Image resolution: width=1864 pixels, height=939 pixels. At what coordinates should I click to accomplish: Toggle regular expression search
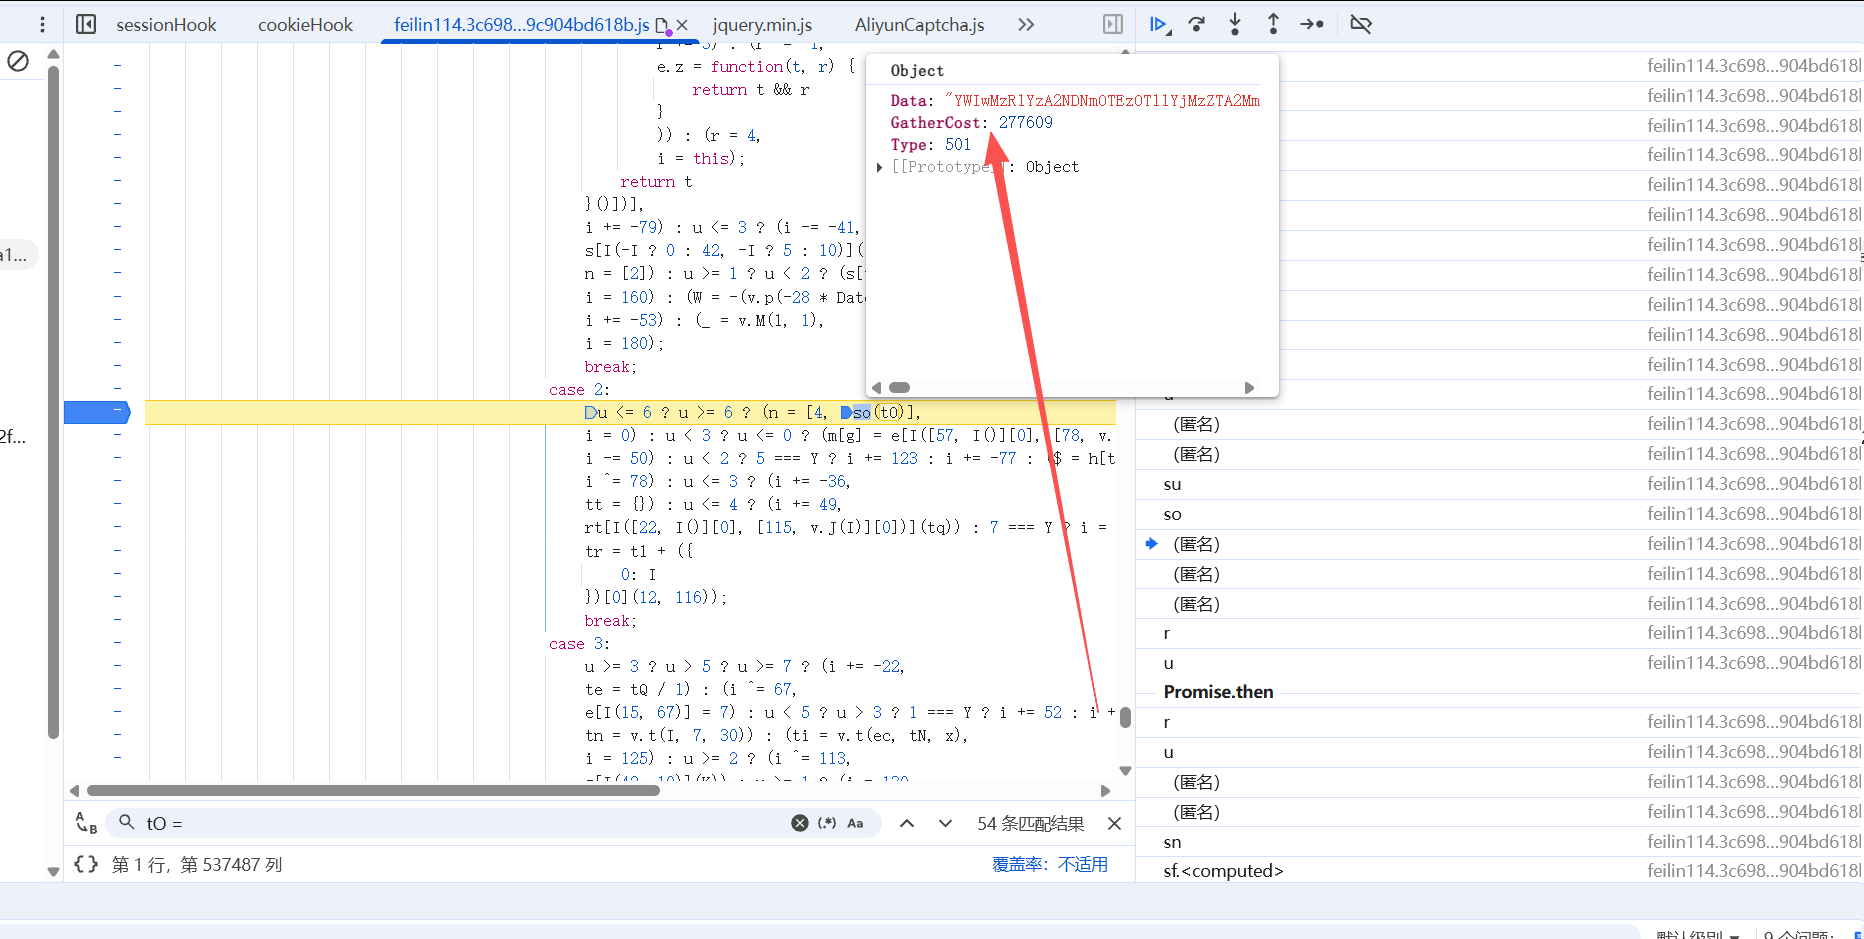[x=827, y=823]
